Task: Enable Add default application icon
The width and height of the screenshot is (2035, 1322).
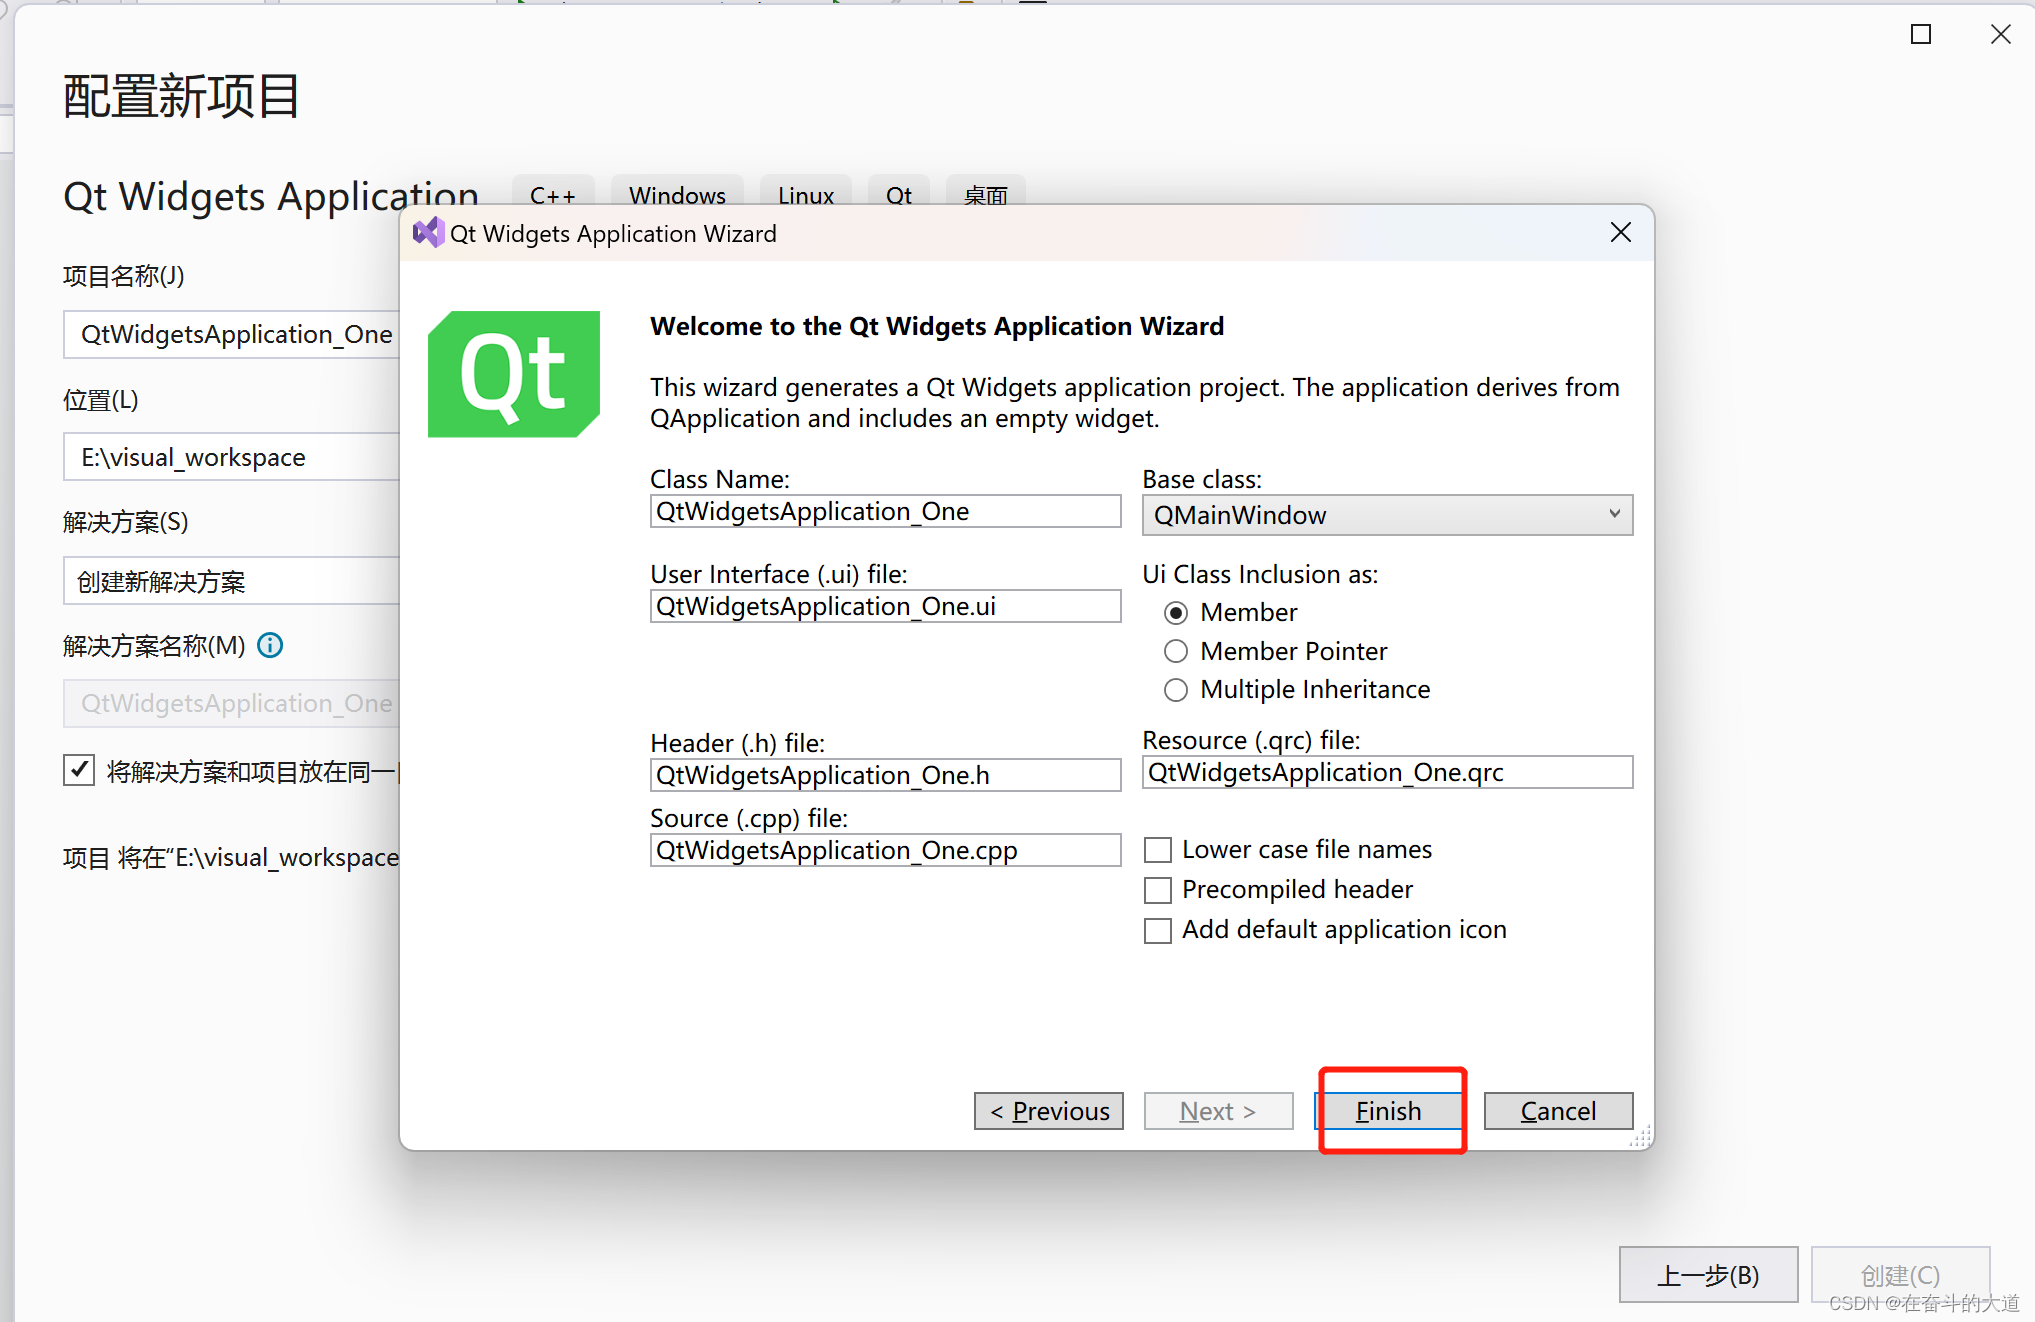Action: 1157,930
